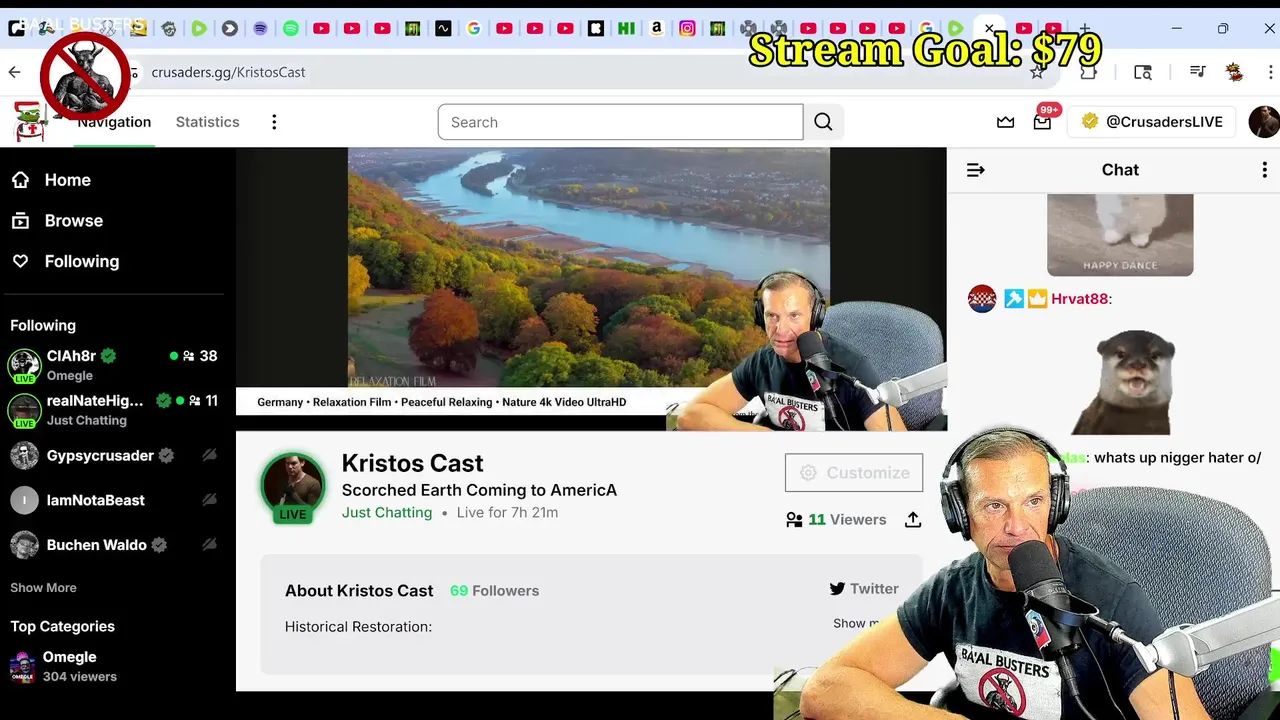This screenshot has height=720, width=1280.
Task: Open Buchen Waldo channel
Action: 115,545
